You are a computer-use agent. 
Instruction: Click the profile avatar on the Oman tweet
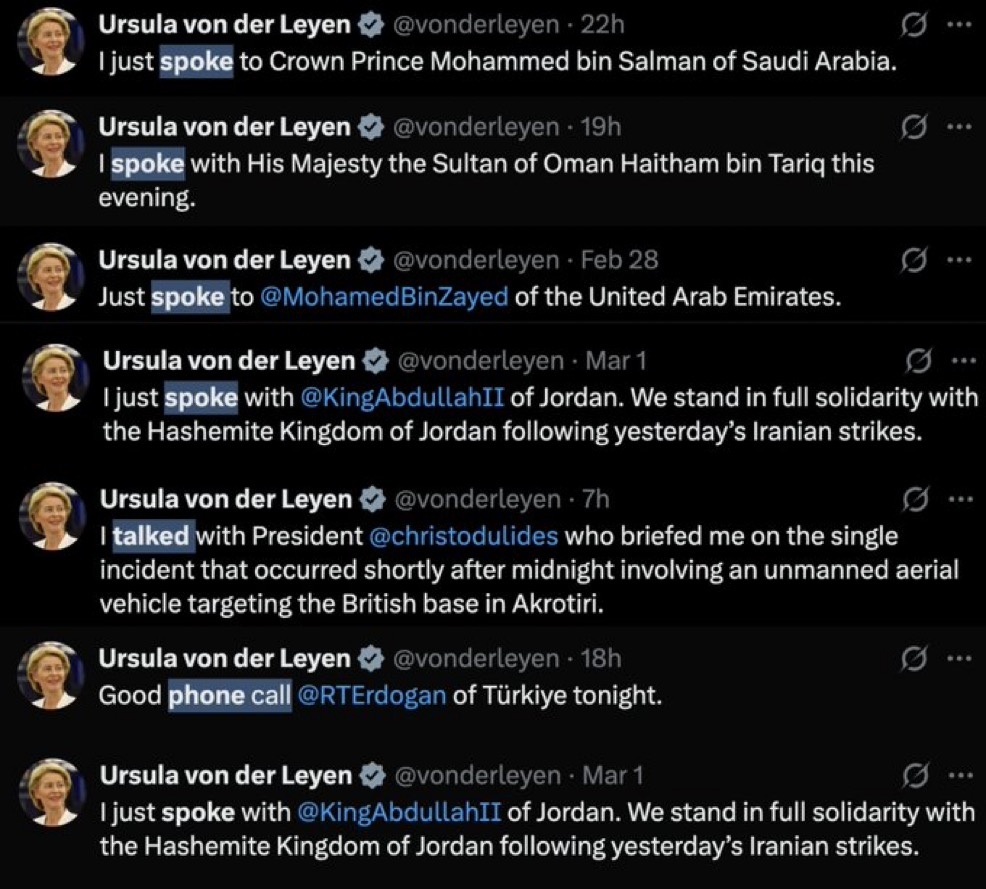pyautogui.click(x=51, y=142)
